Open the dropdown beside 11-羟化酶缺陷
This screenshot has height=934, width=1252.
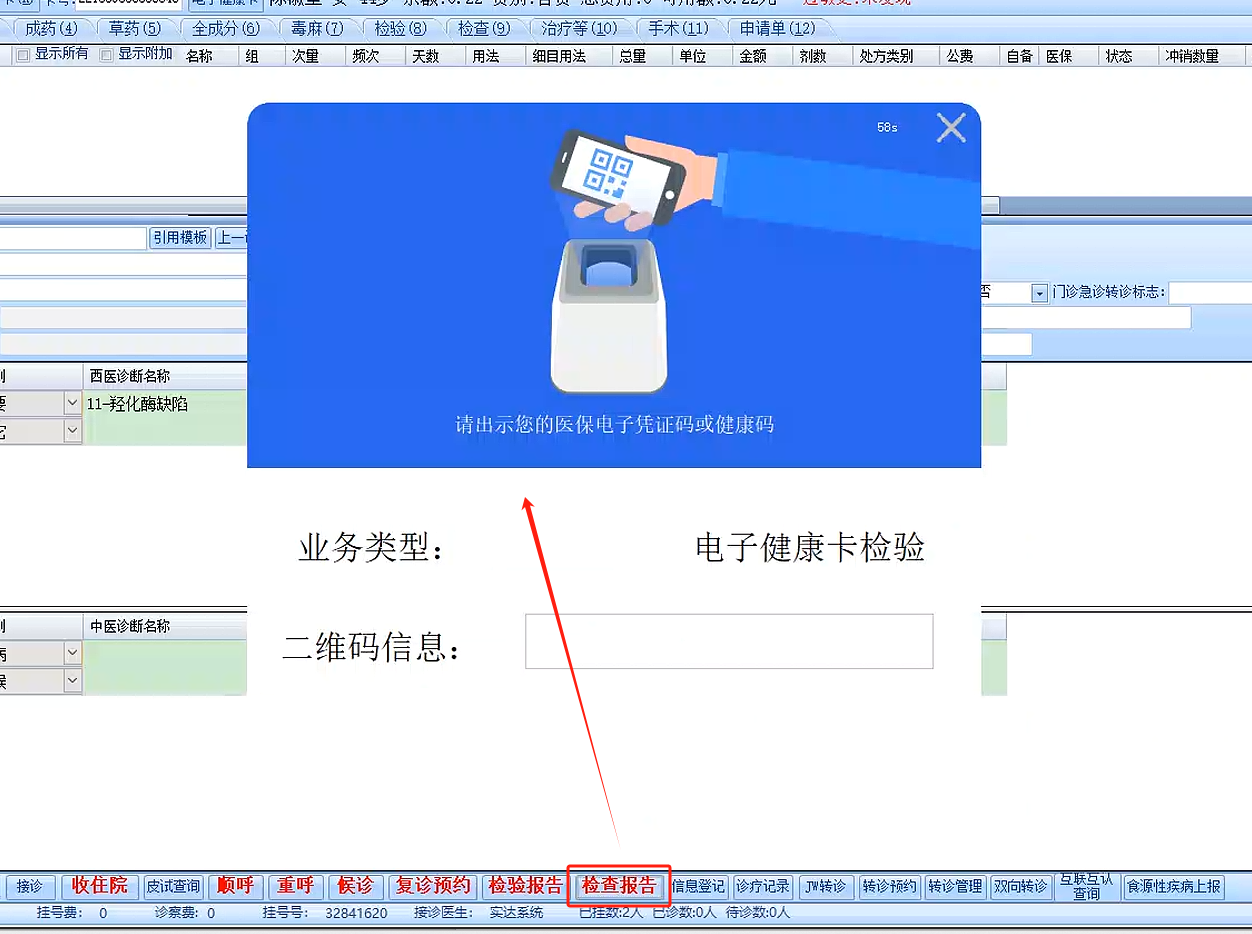[72, 404]
